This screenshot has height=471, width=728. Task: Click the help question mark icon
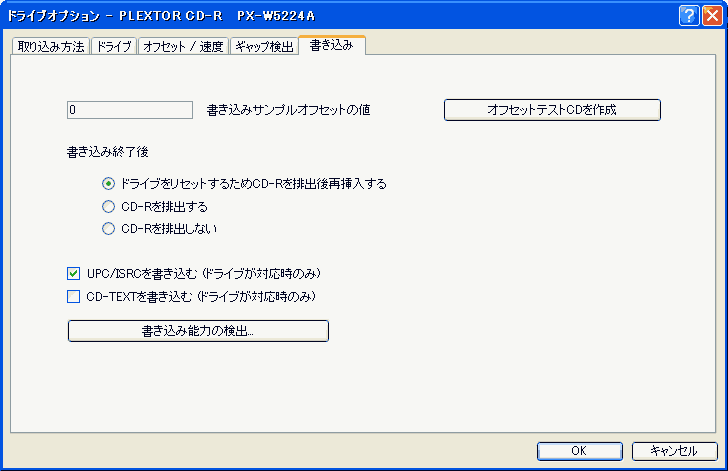coord(689,16)
